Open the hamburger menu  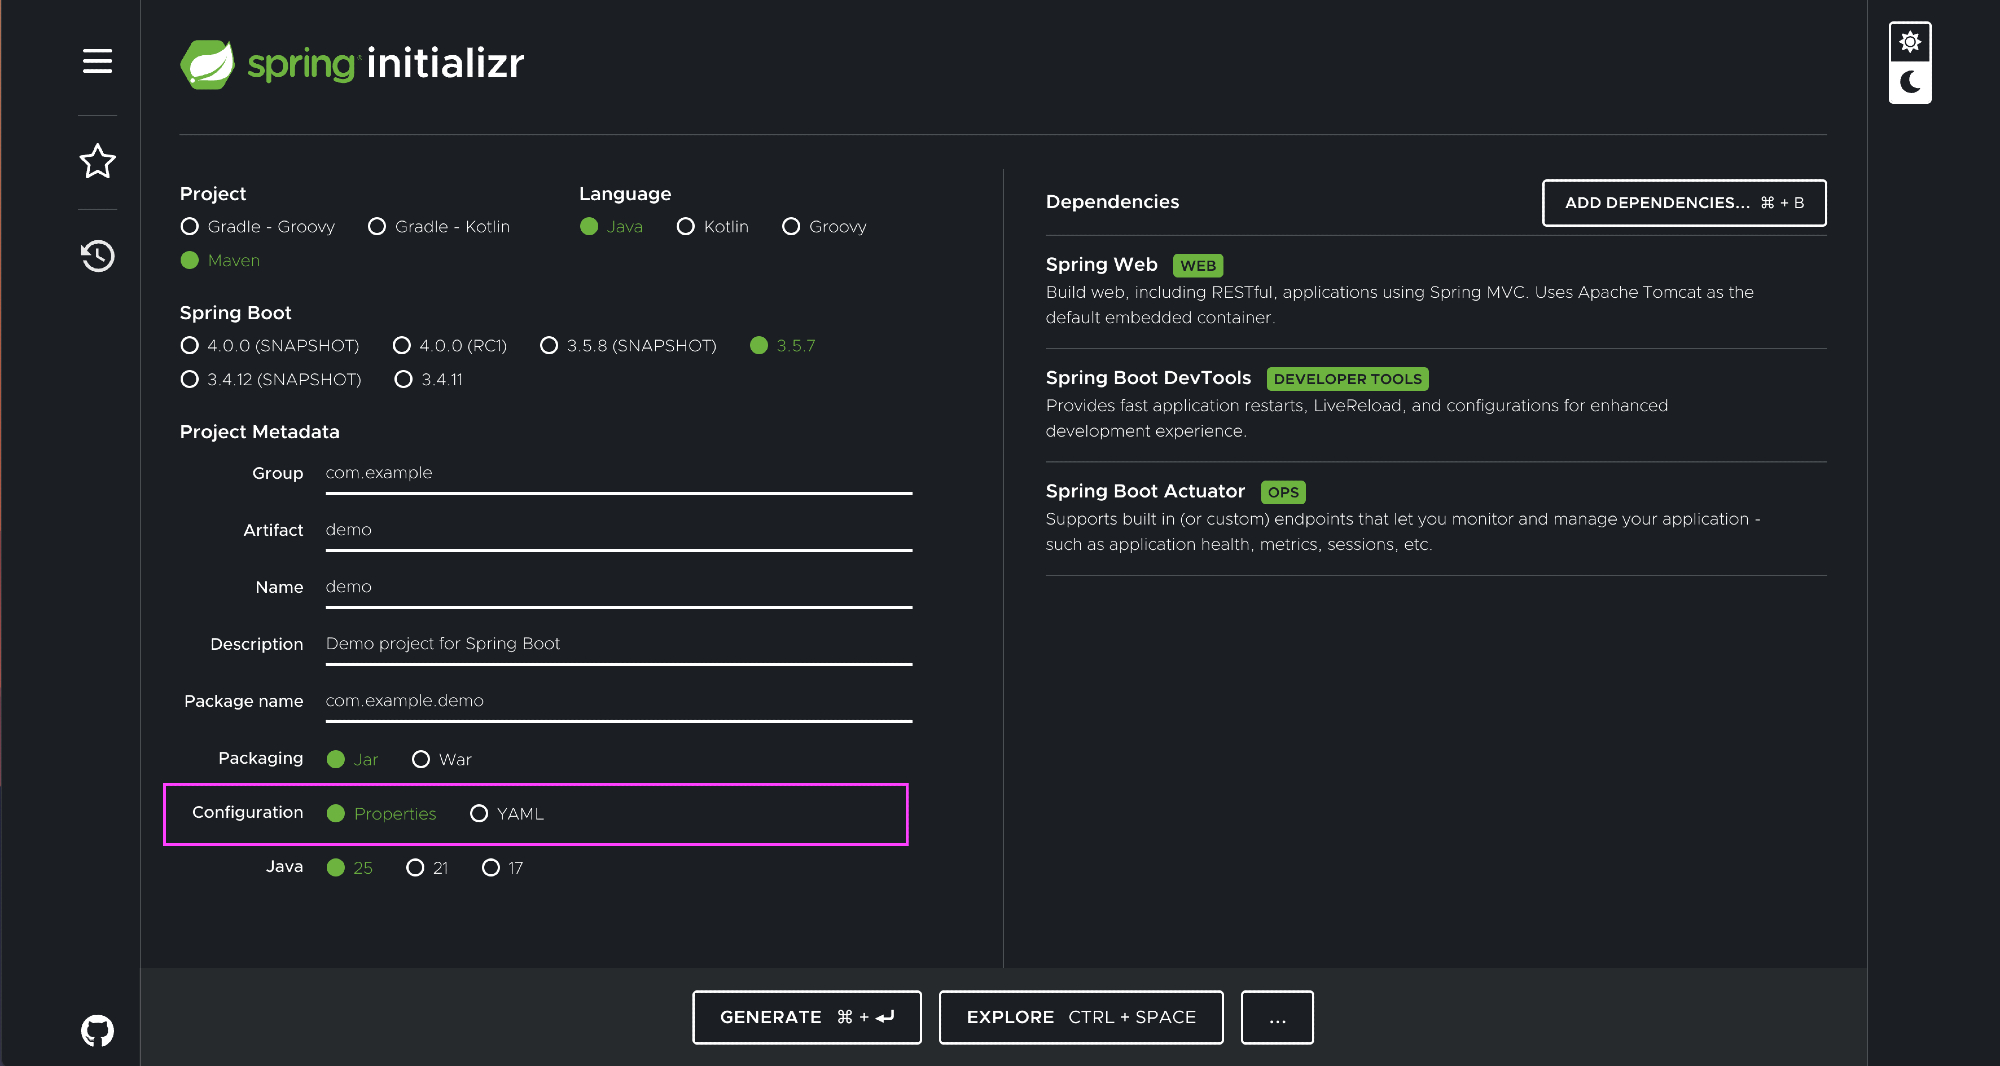97,61
